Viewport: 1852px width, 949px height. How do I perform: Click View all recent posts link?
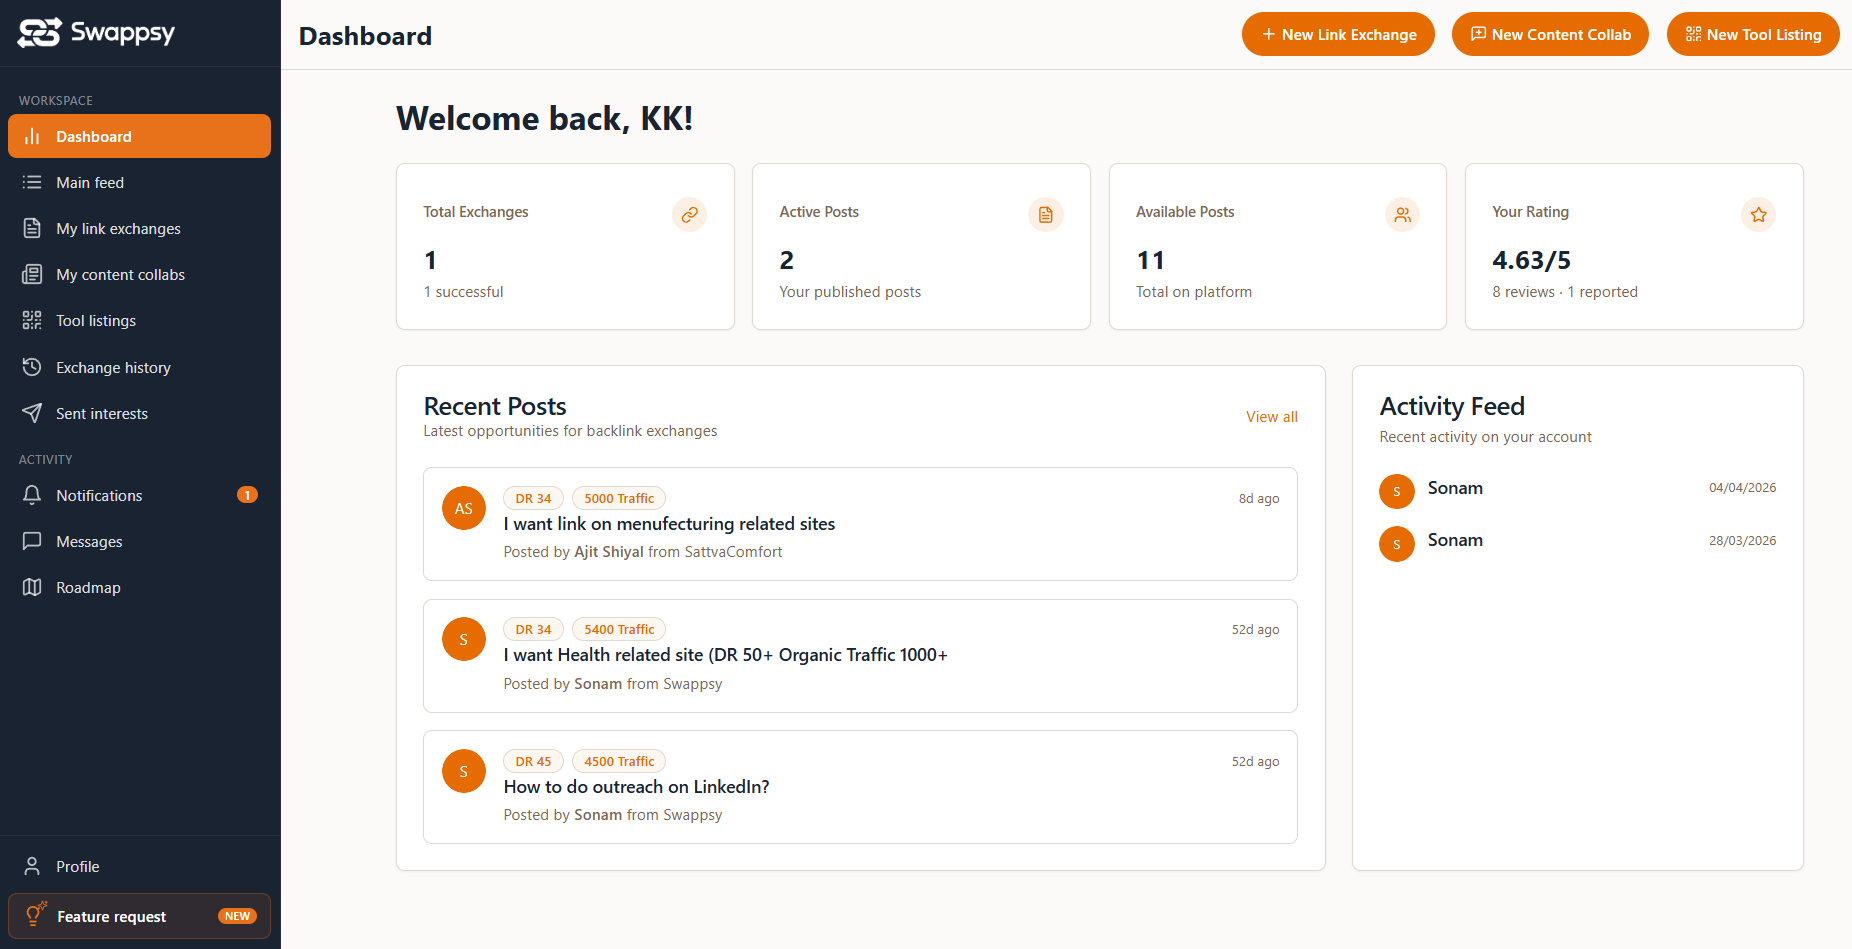coord(1272,417)
